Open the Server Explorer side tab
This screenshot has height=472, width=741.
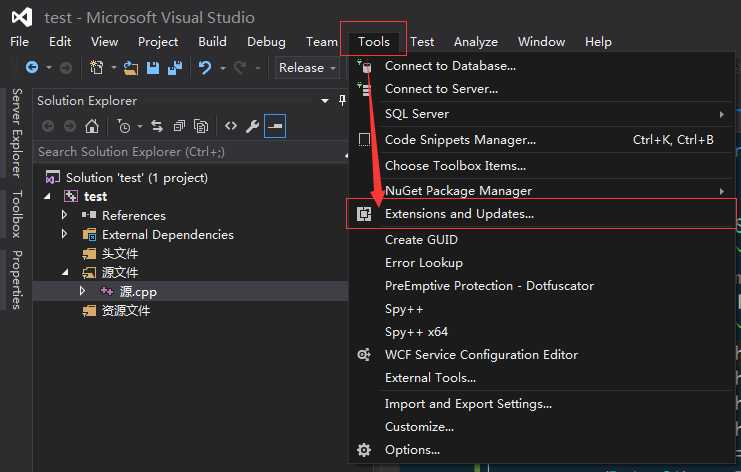point(17,133)
